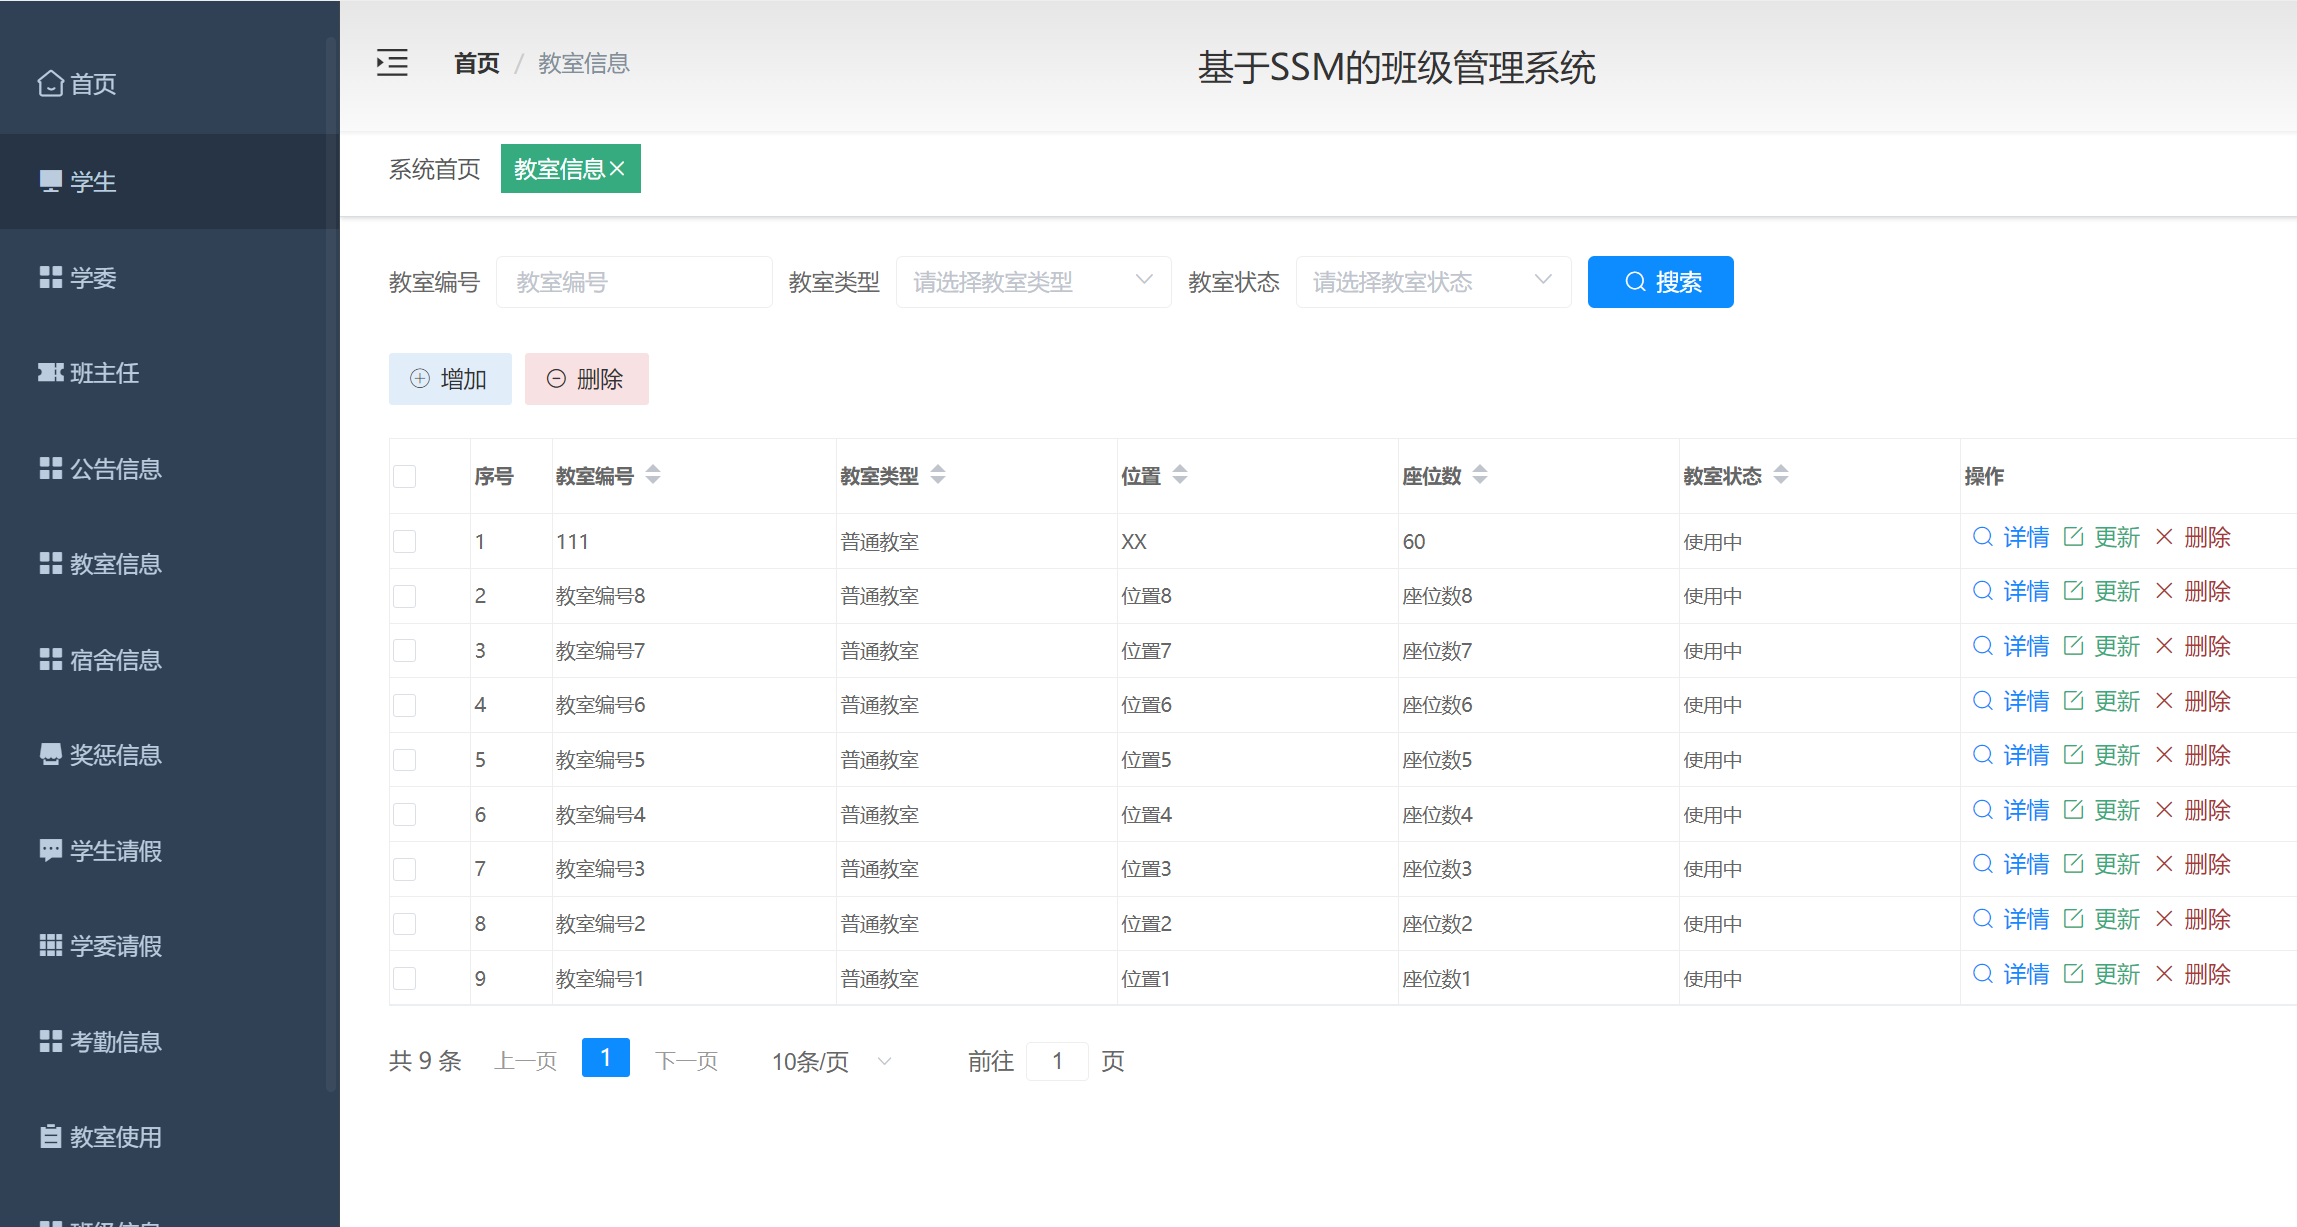Click the 上一页 pagination button
Image resolution: width=2297 pixels, height=1227 pixels.
pyautogui.click(x=525, y=1061)
